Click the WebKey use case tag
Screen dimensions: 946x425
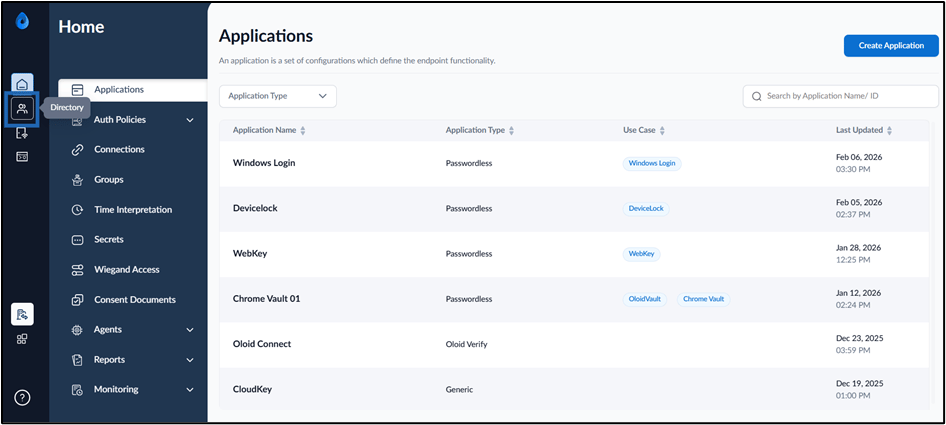tap(641, 254)
